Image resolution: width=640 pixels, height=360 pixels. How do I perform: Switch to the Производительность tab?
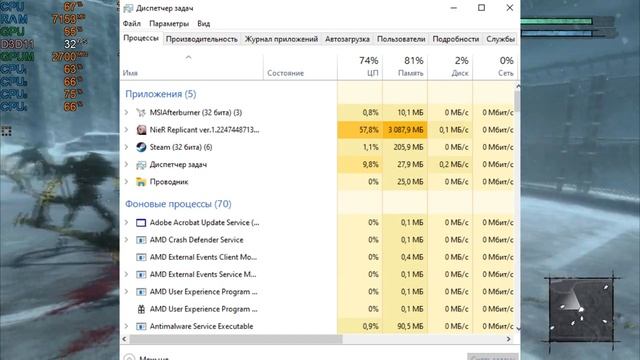click(x=202, y=39)
